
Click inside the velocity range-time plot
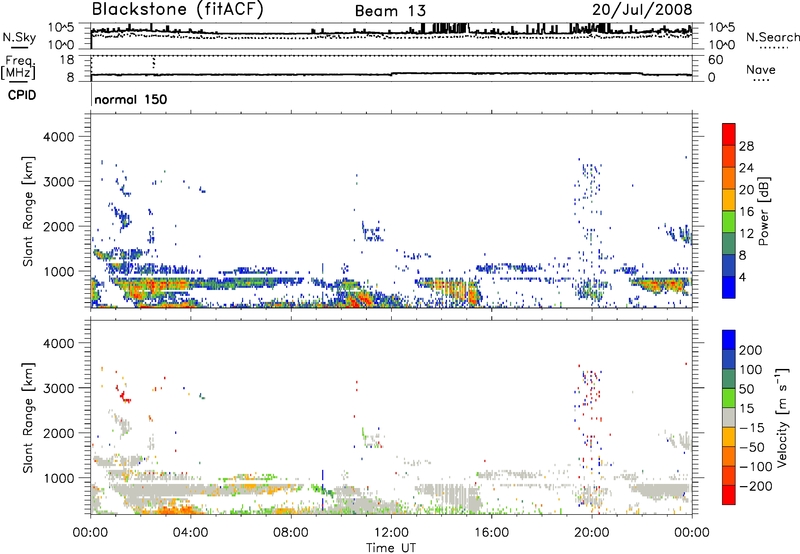[391, 417]
